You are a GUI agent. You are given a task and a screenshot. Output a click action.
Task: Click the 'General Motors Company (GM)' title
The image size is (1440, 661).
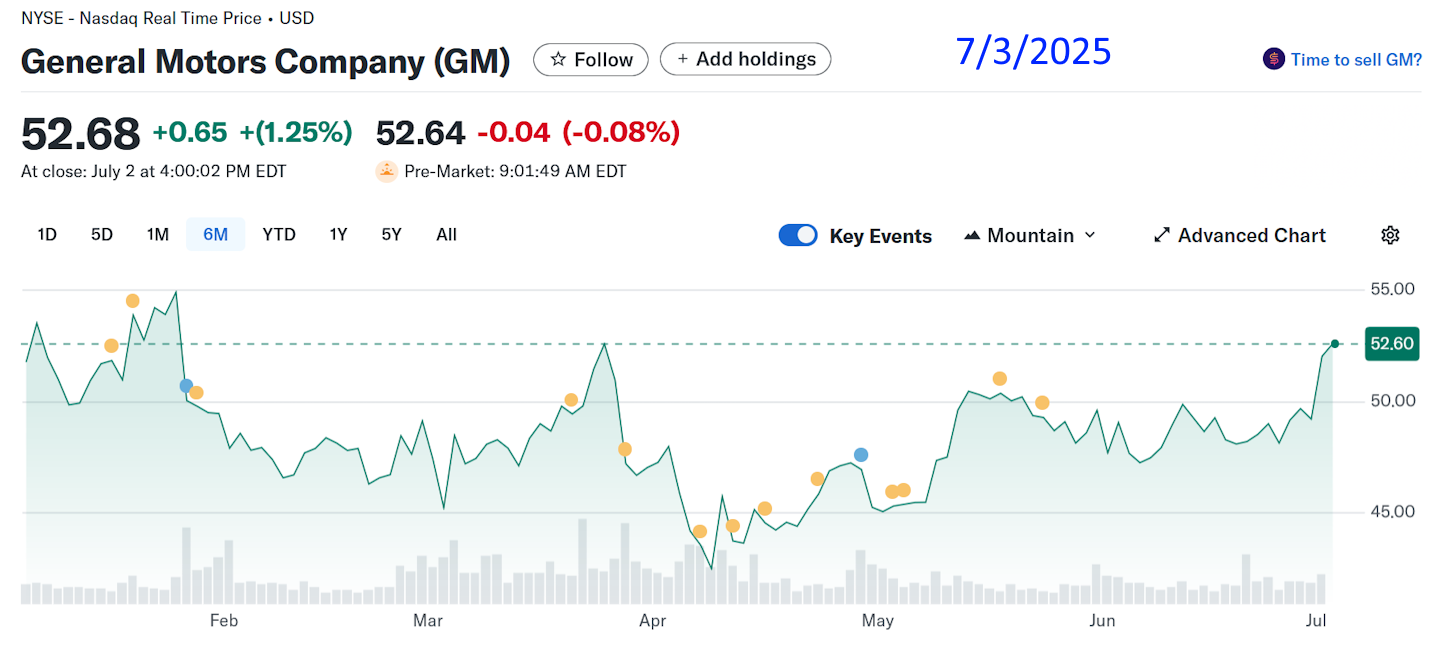(x=266, y=62)
